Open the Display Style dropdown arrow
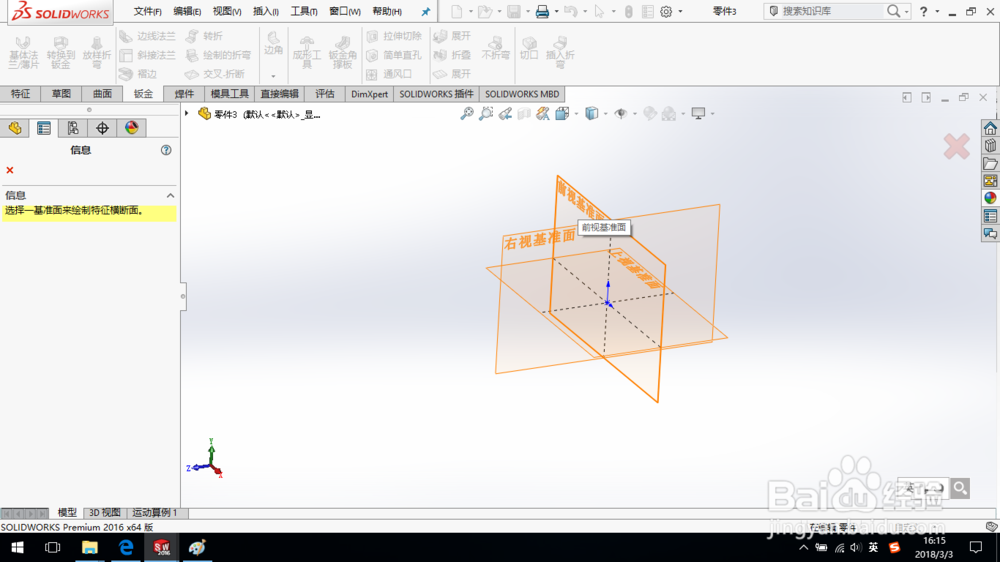 point(606,114)
